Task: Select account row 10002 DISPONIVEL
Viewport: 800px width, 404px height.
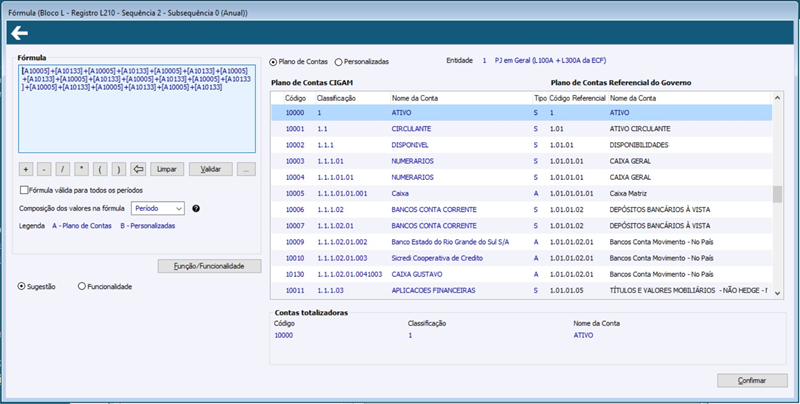Action: (521, 145)
